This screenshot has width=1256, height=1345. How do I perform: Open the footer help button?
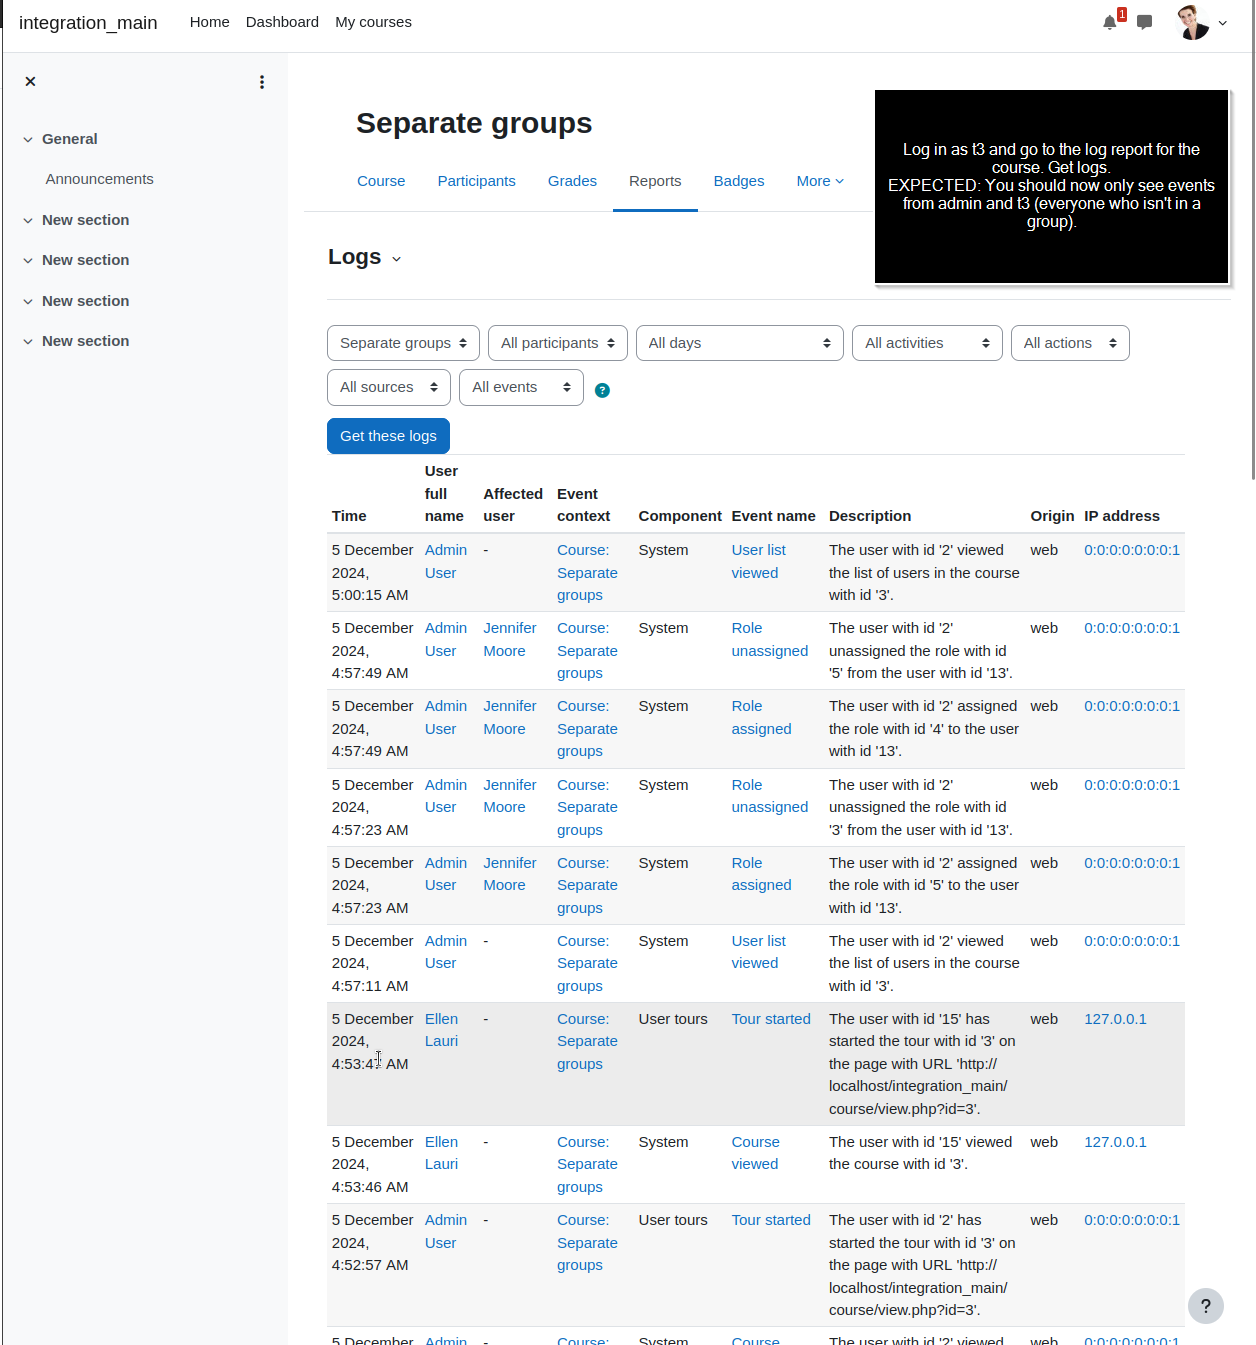[1206, 1305]
